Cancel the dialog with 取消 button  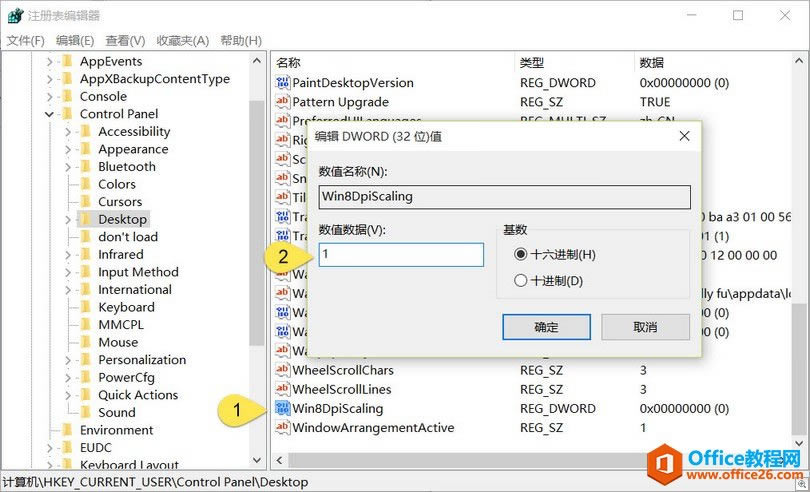(x=645, y=327)
